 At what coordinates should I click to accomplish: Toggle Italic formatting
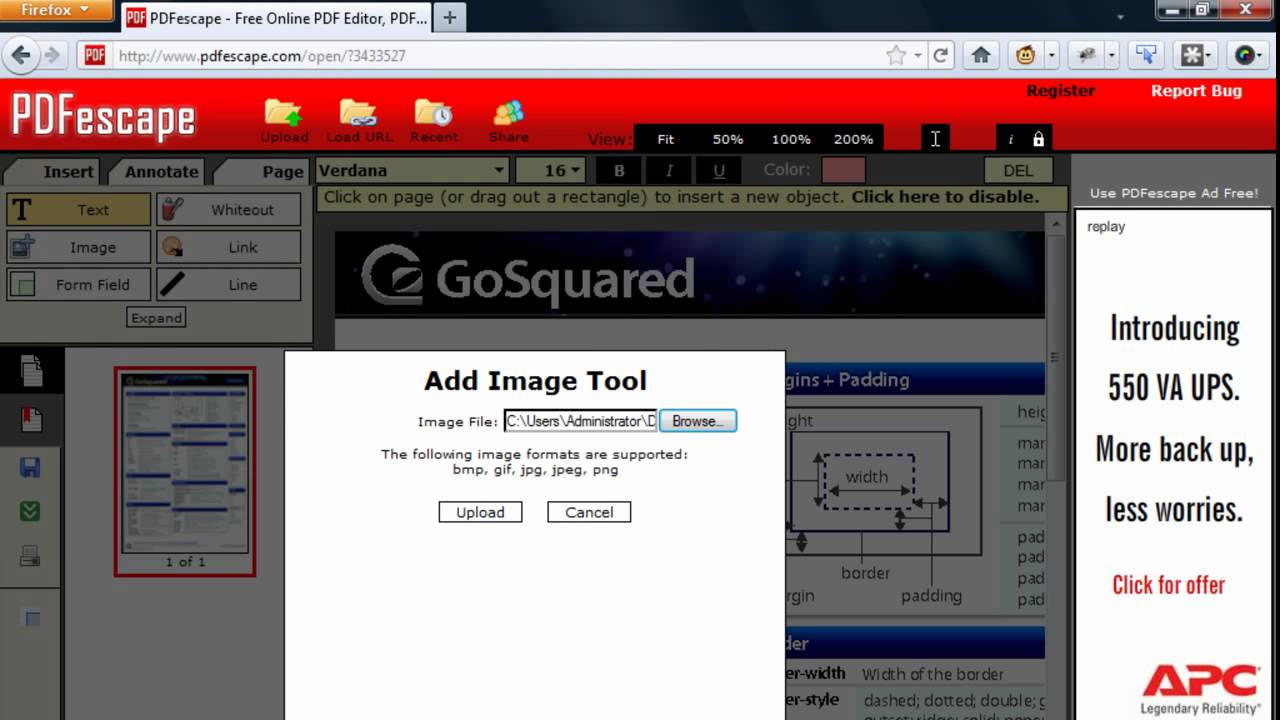669,170
